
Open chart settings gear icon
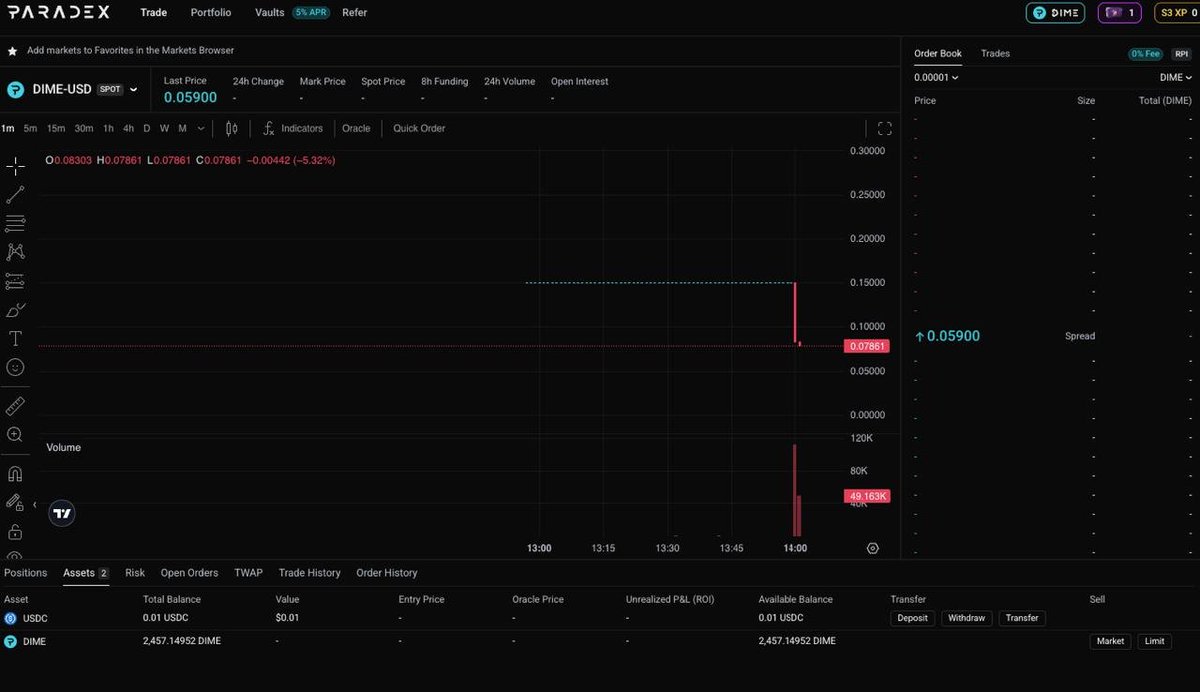tap(873, 548)
